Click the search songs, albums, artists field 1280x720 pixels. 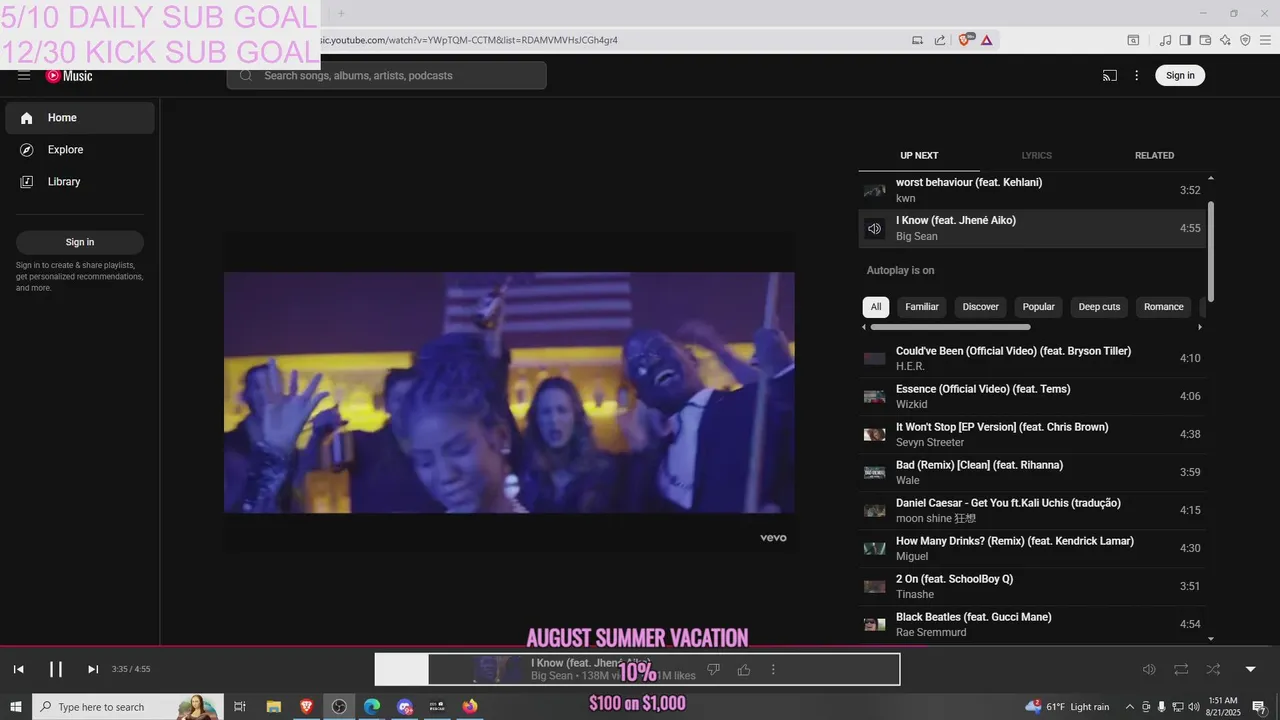(x=387, y=76)
